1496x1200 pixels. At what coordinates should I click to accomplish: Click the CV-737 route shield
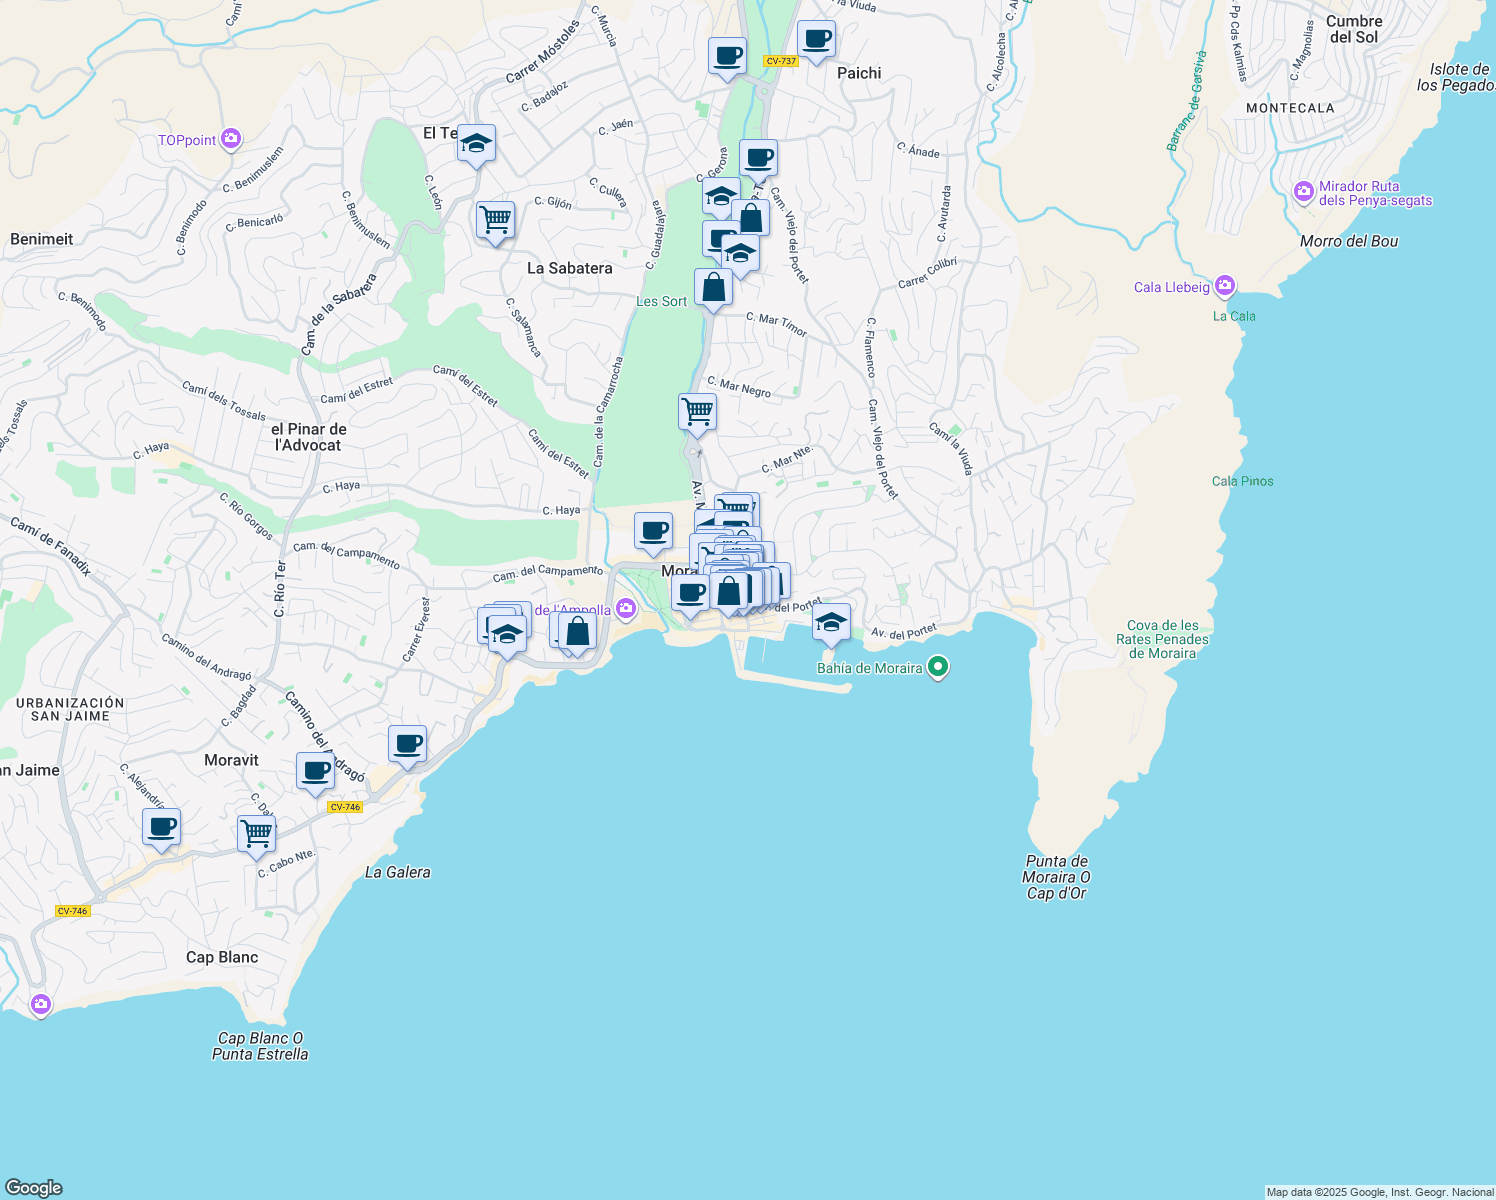(781, 61)
